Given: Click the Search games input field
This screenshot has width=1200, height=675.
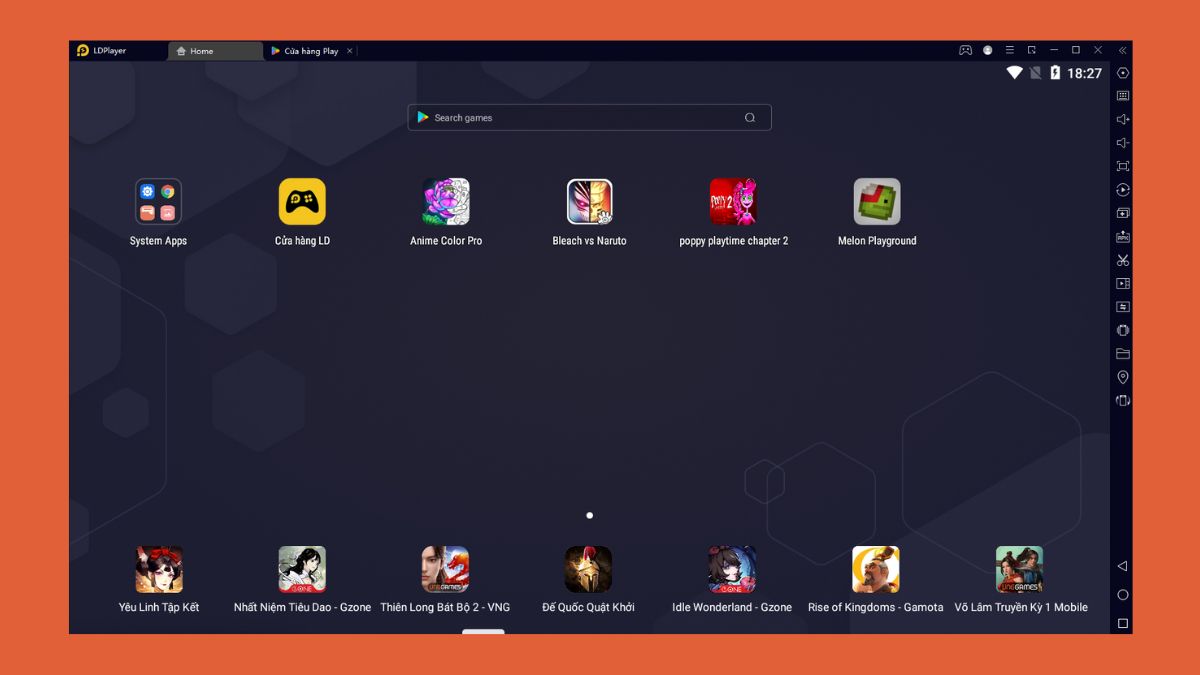Looking at the screenshot, I should (588, 117).
